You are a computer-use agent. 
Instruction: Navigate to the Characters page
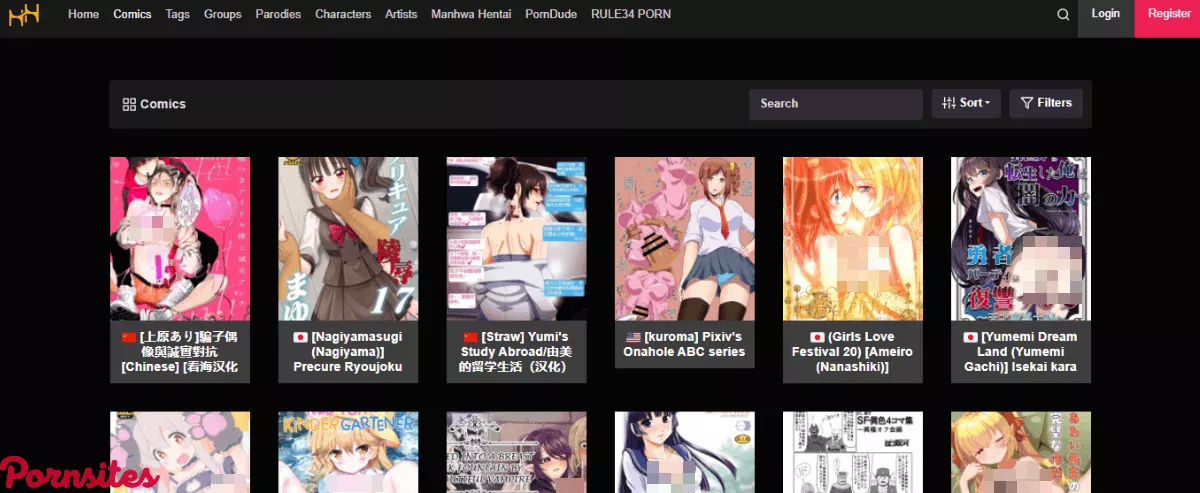point(343,15)
